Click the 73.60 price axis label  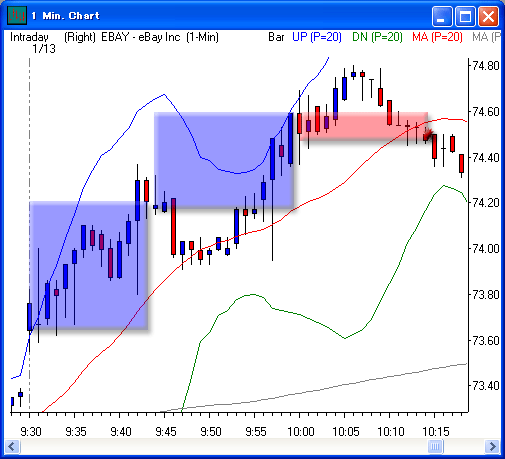point(486,341)
